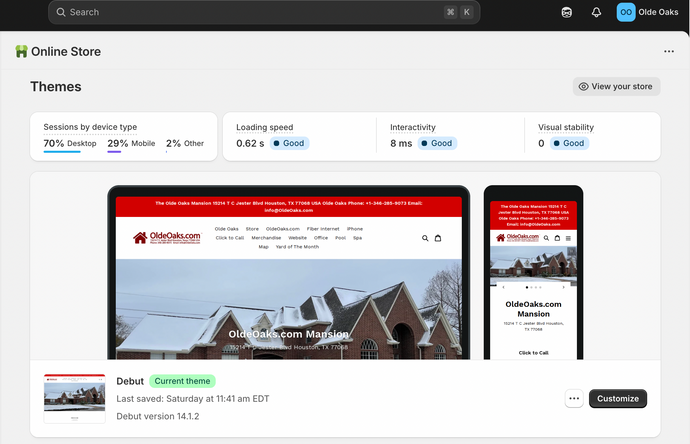
Task: Click Debut version 14.1.2 text
Action: 158,416
